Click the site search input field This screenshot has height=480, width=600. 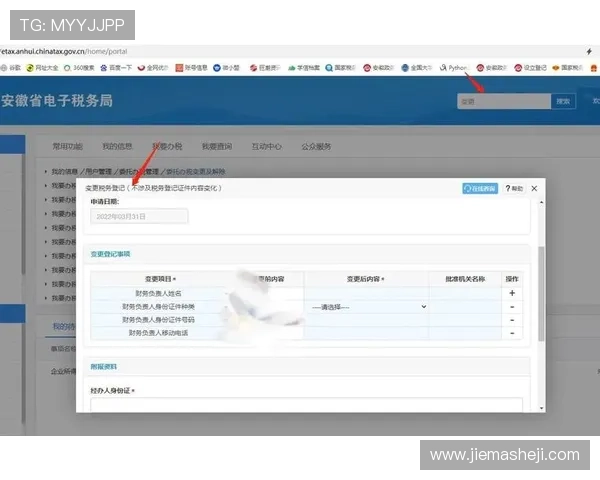(x=504, y=101)
